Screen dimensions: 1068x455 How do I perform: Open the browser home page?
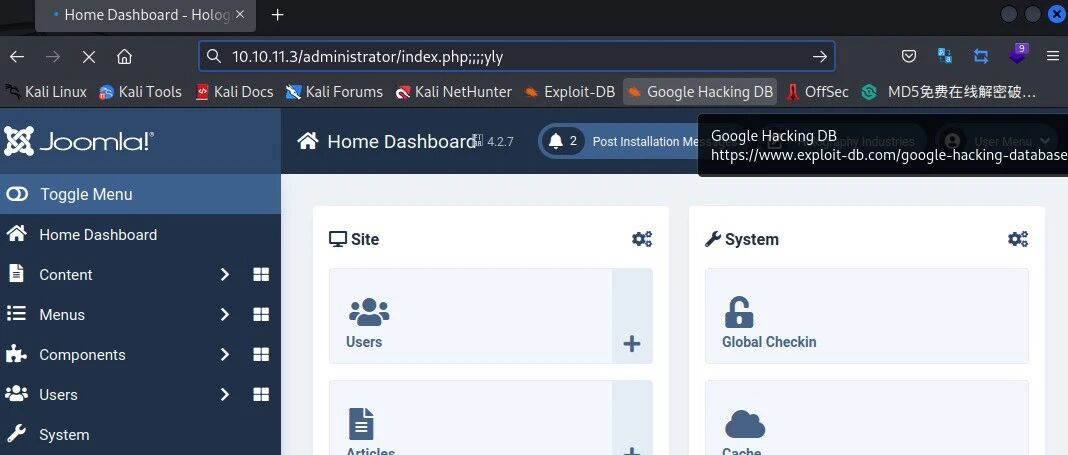point(124,57)
